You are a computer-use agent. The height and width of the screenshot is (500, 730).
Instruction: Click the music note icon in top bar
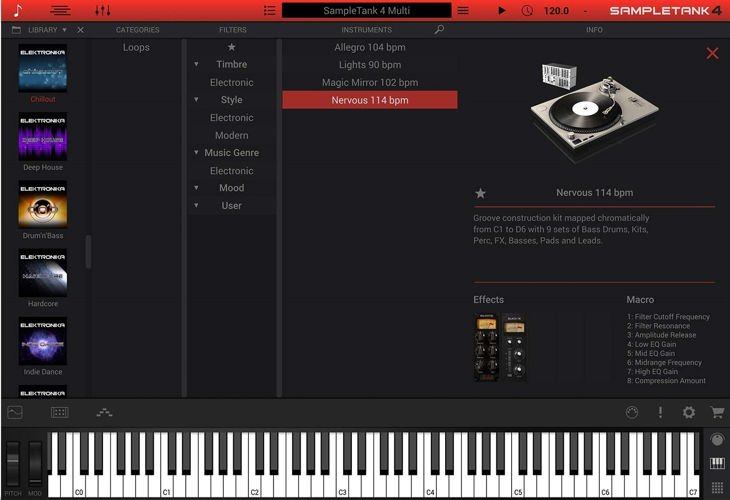pyautogui.click(x=17, y=10)
